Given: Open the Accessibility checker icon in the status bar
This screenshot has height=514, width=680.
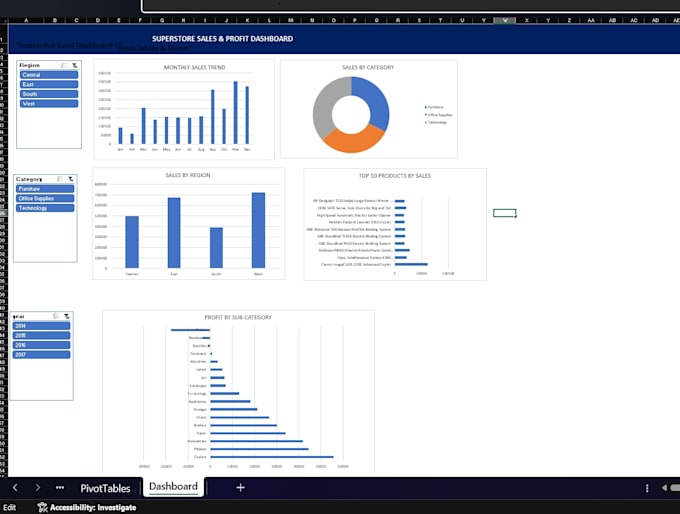Looking at the screenshot, I should 42,507.
